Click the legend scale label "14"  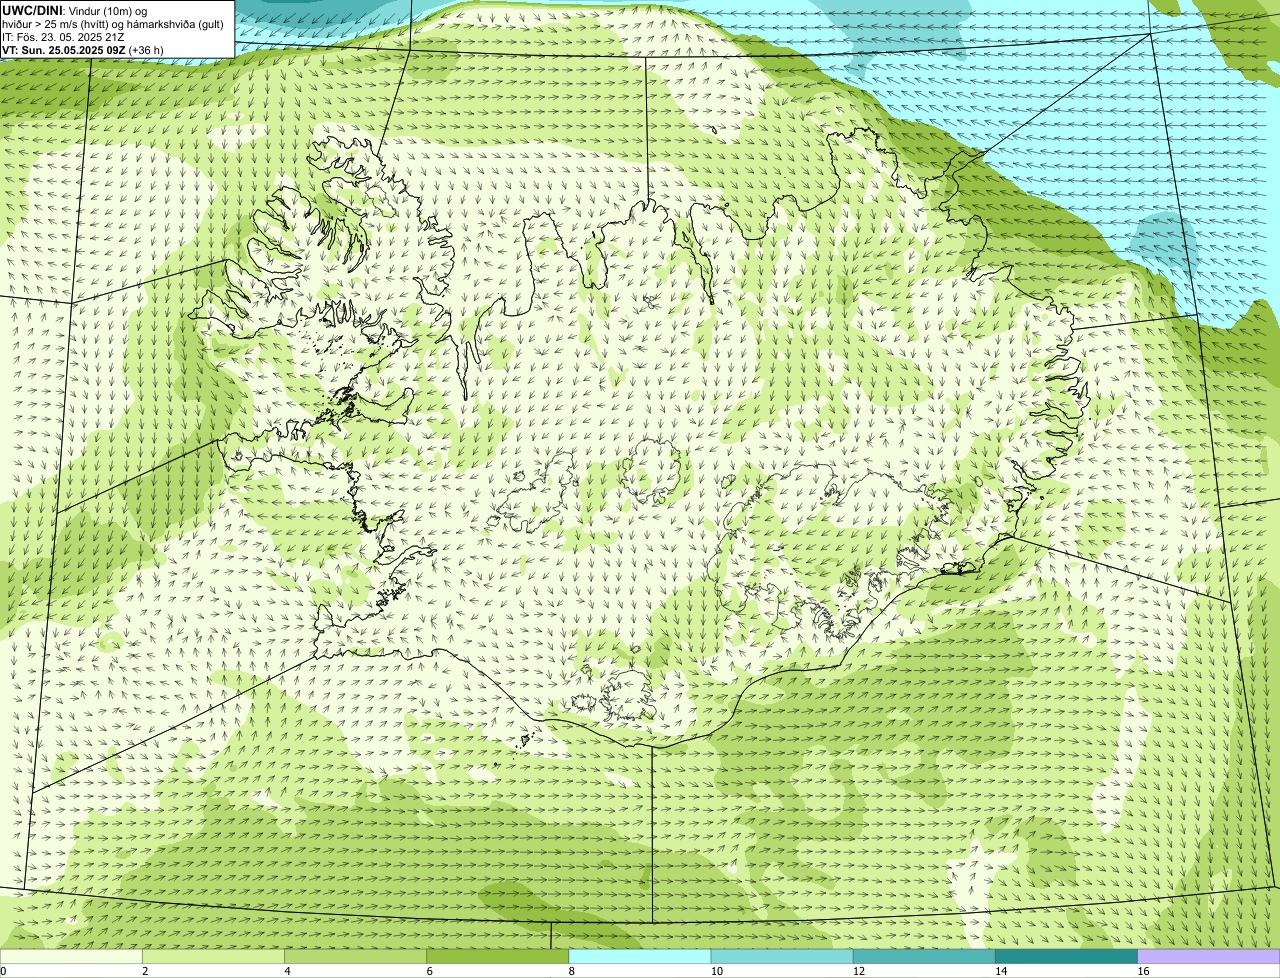(1001, 971)
